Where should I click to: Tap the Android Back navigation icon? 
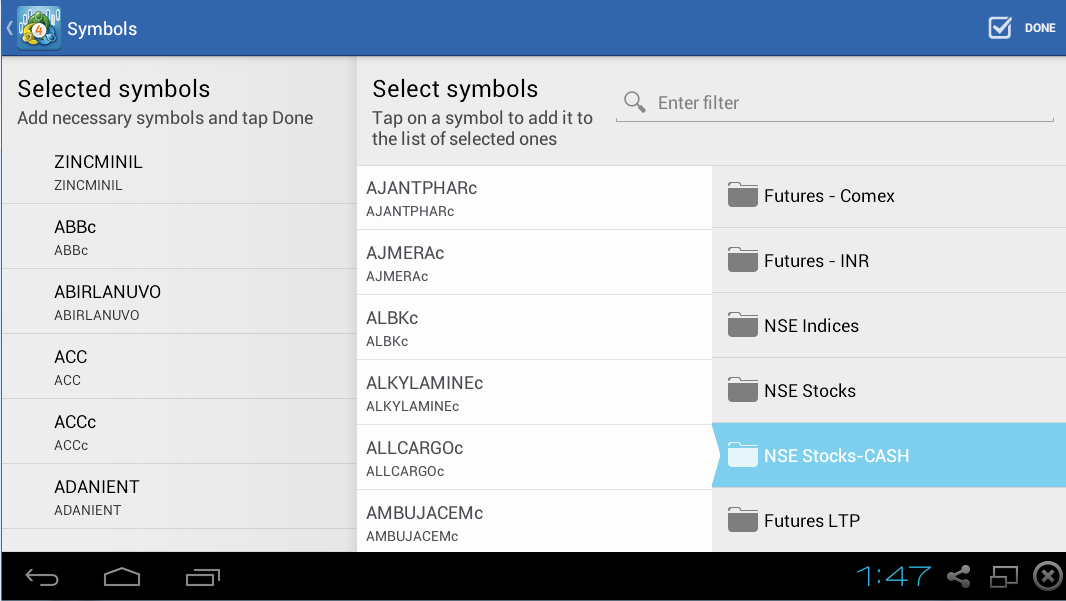tap(42, 577)
